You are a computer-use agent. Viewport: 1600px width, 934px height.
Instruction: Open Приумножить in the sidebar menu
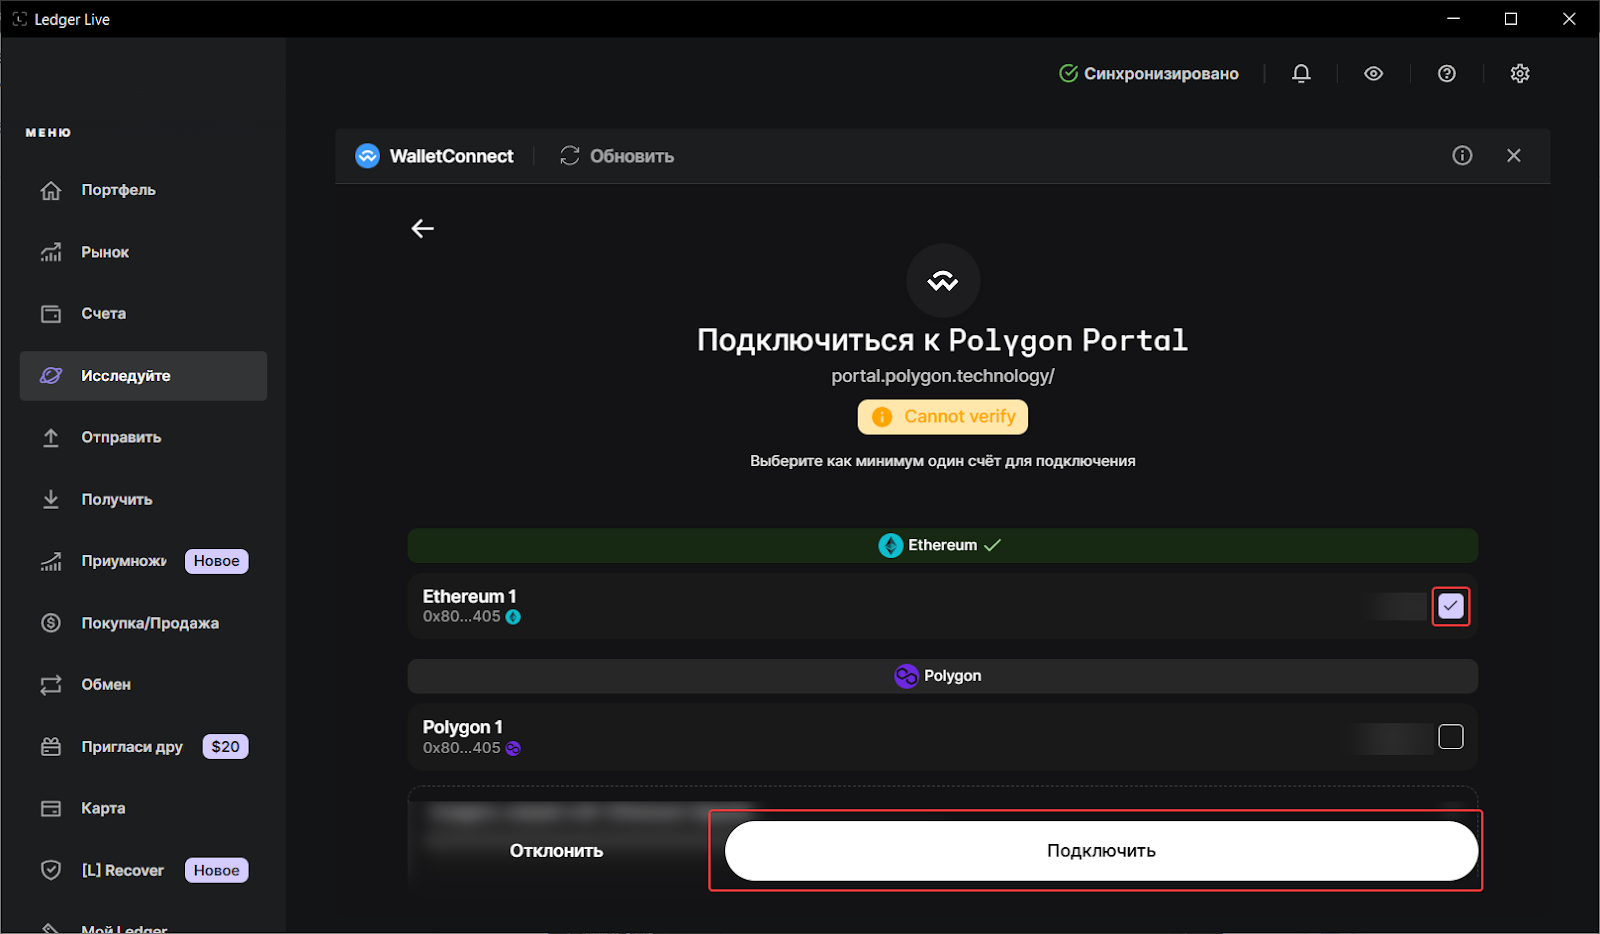pos(143,561)
